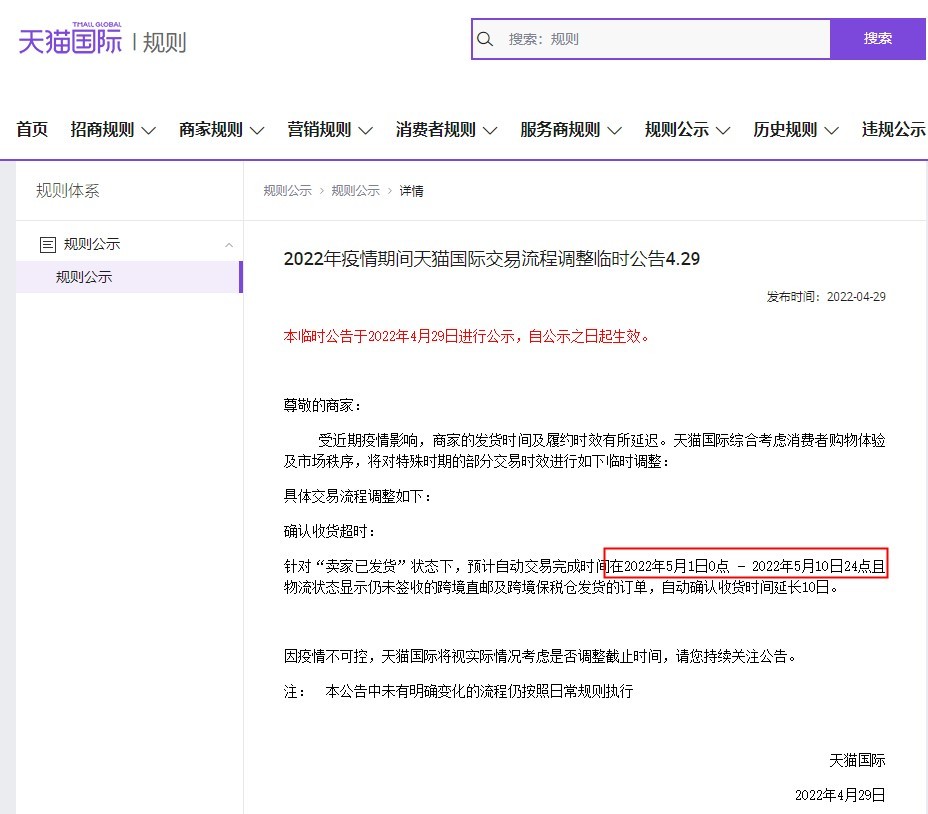Open the 招商规则 menu

point(113,129)
